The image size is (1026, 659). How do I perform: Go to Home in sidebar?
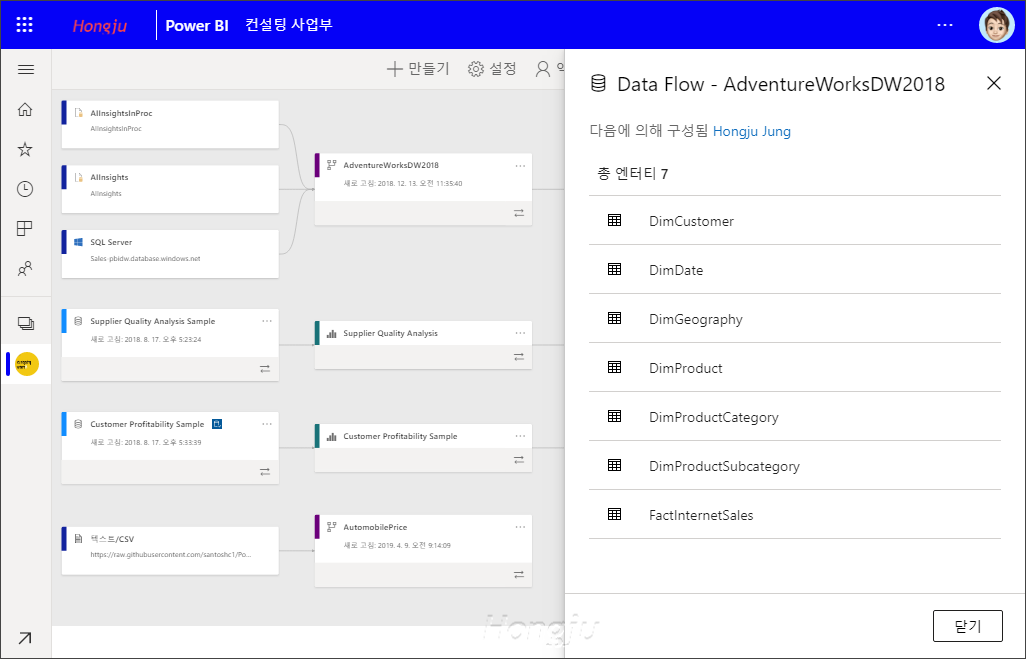[25, 109]
